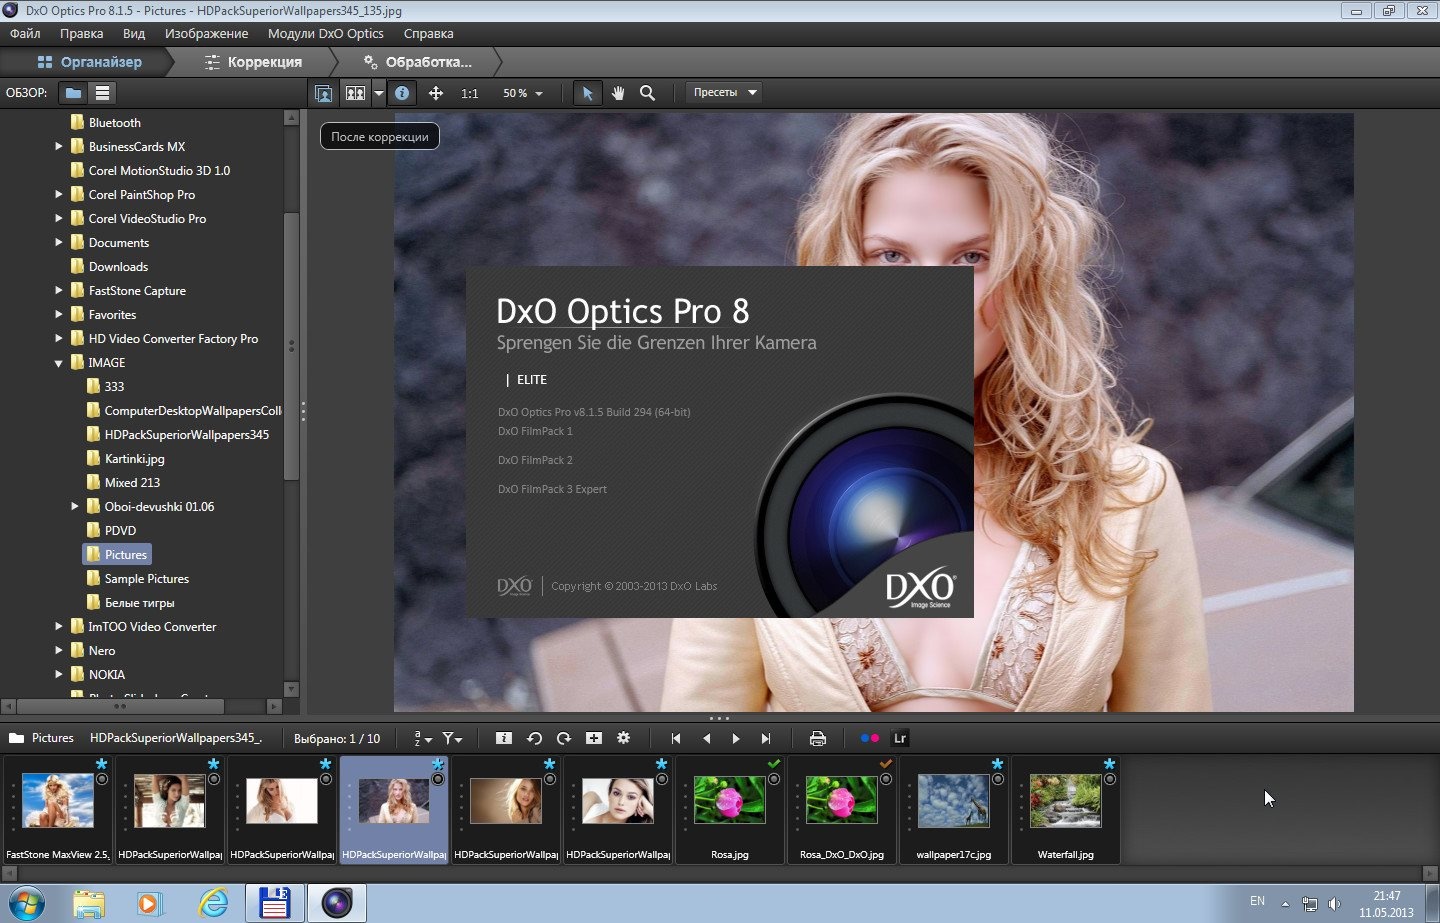Export to Lightroom via Lr icon
Viewport: 1440px width, 923px height.
tap(900, 738)
